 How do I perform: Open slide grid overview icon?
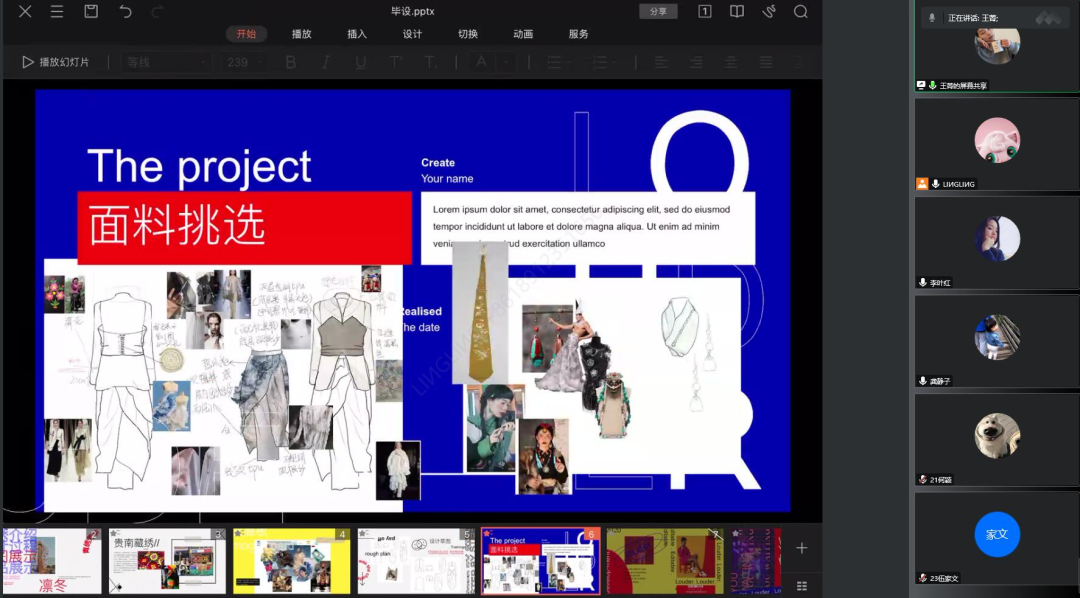[x=801, y=585]
